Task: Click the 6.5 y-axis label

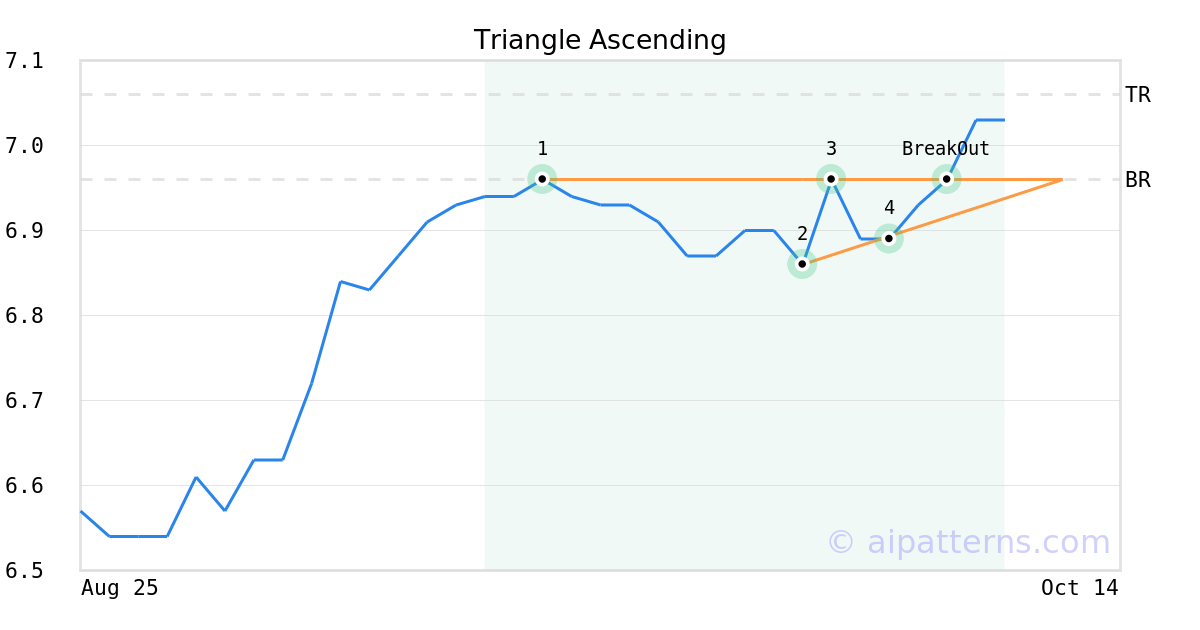Action: 25,571
